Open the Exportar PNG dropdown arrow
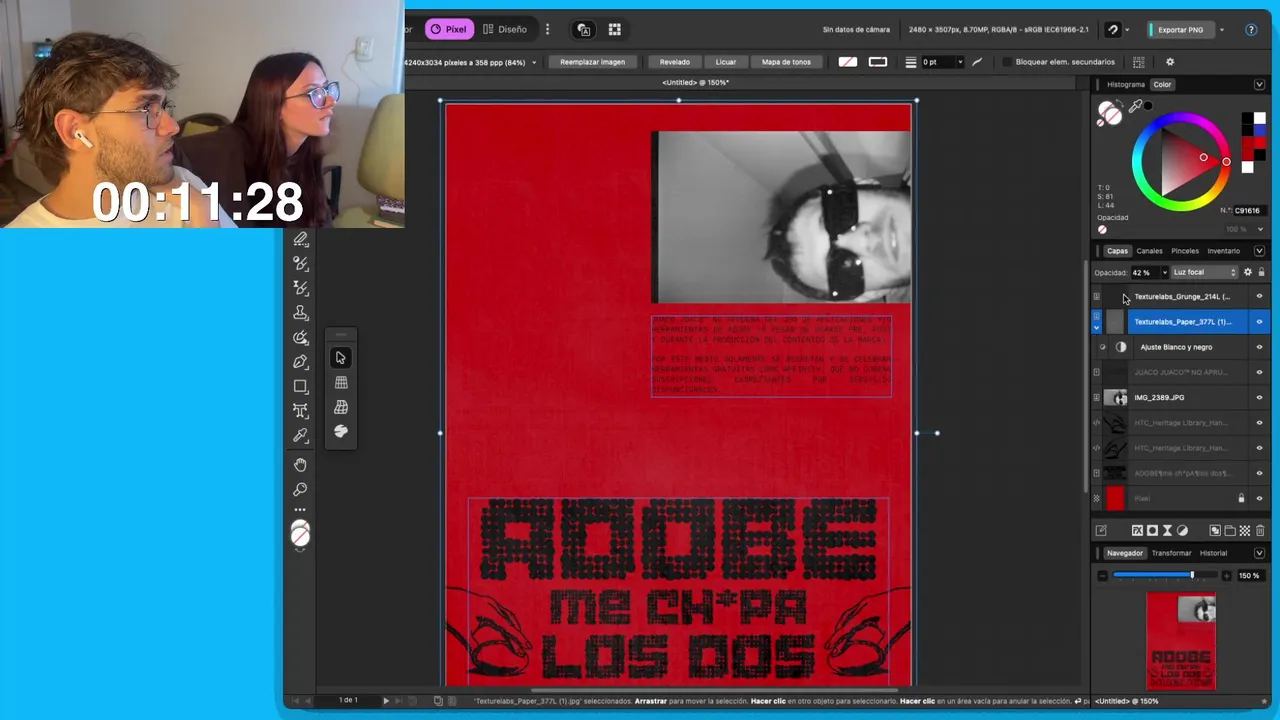Viewport: 1280px width, 720px height. [1222, 30]
